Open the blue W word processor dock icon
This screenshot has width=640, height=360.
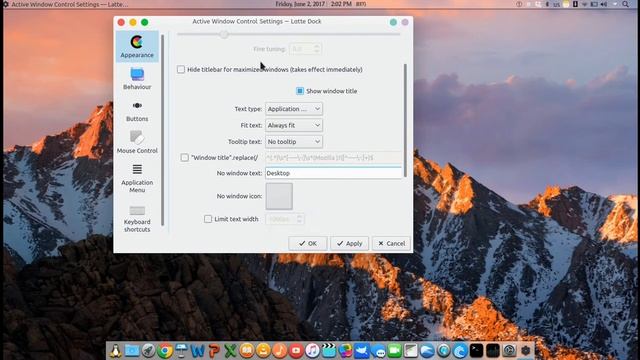pos(198,351)
